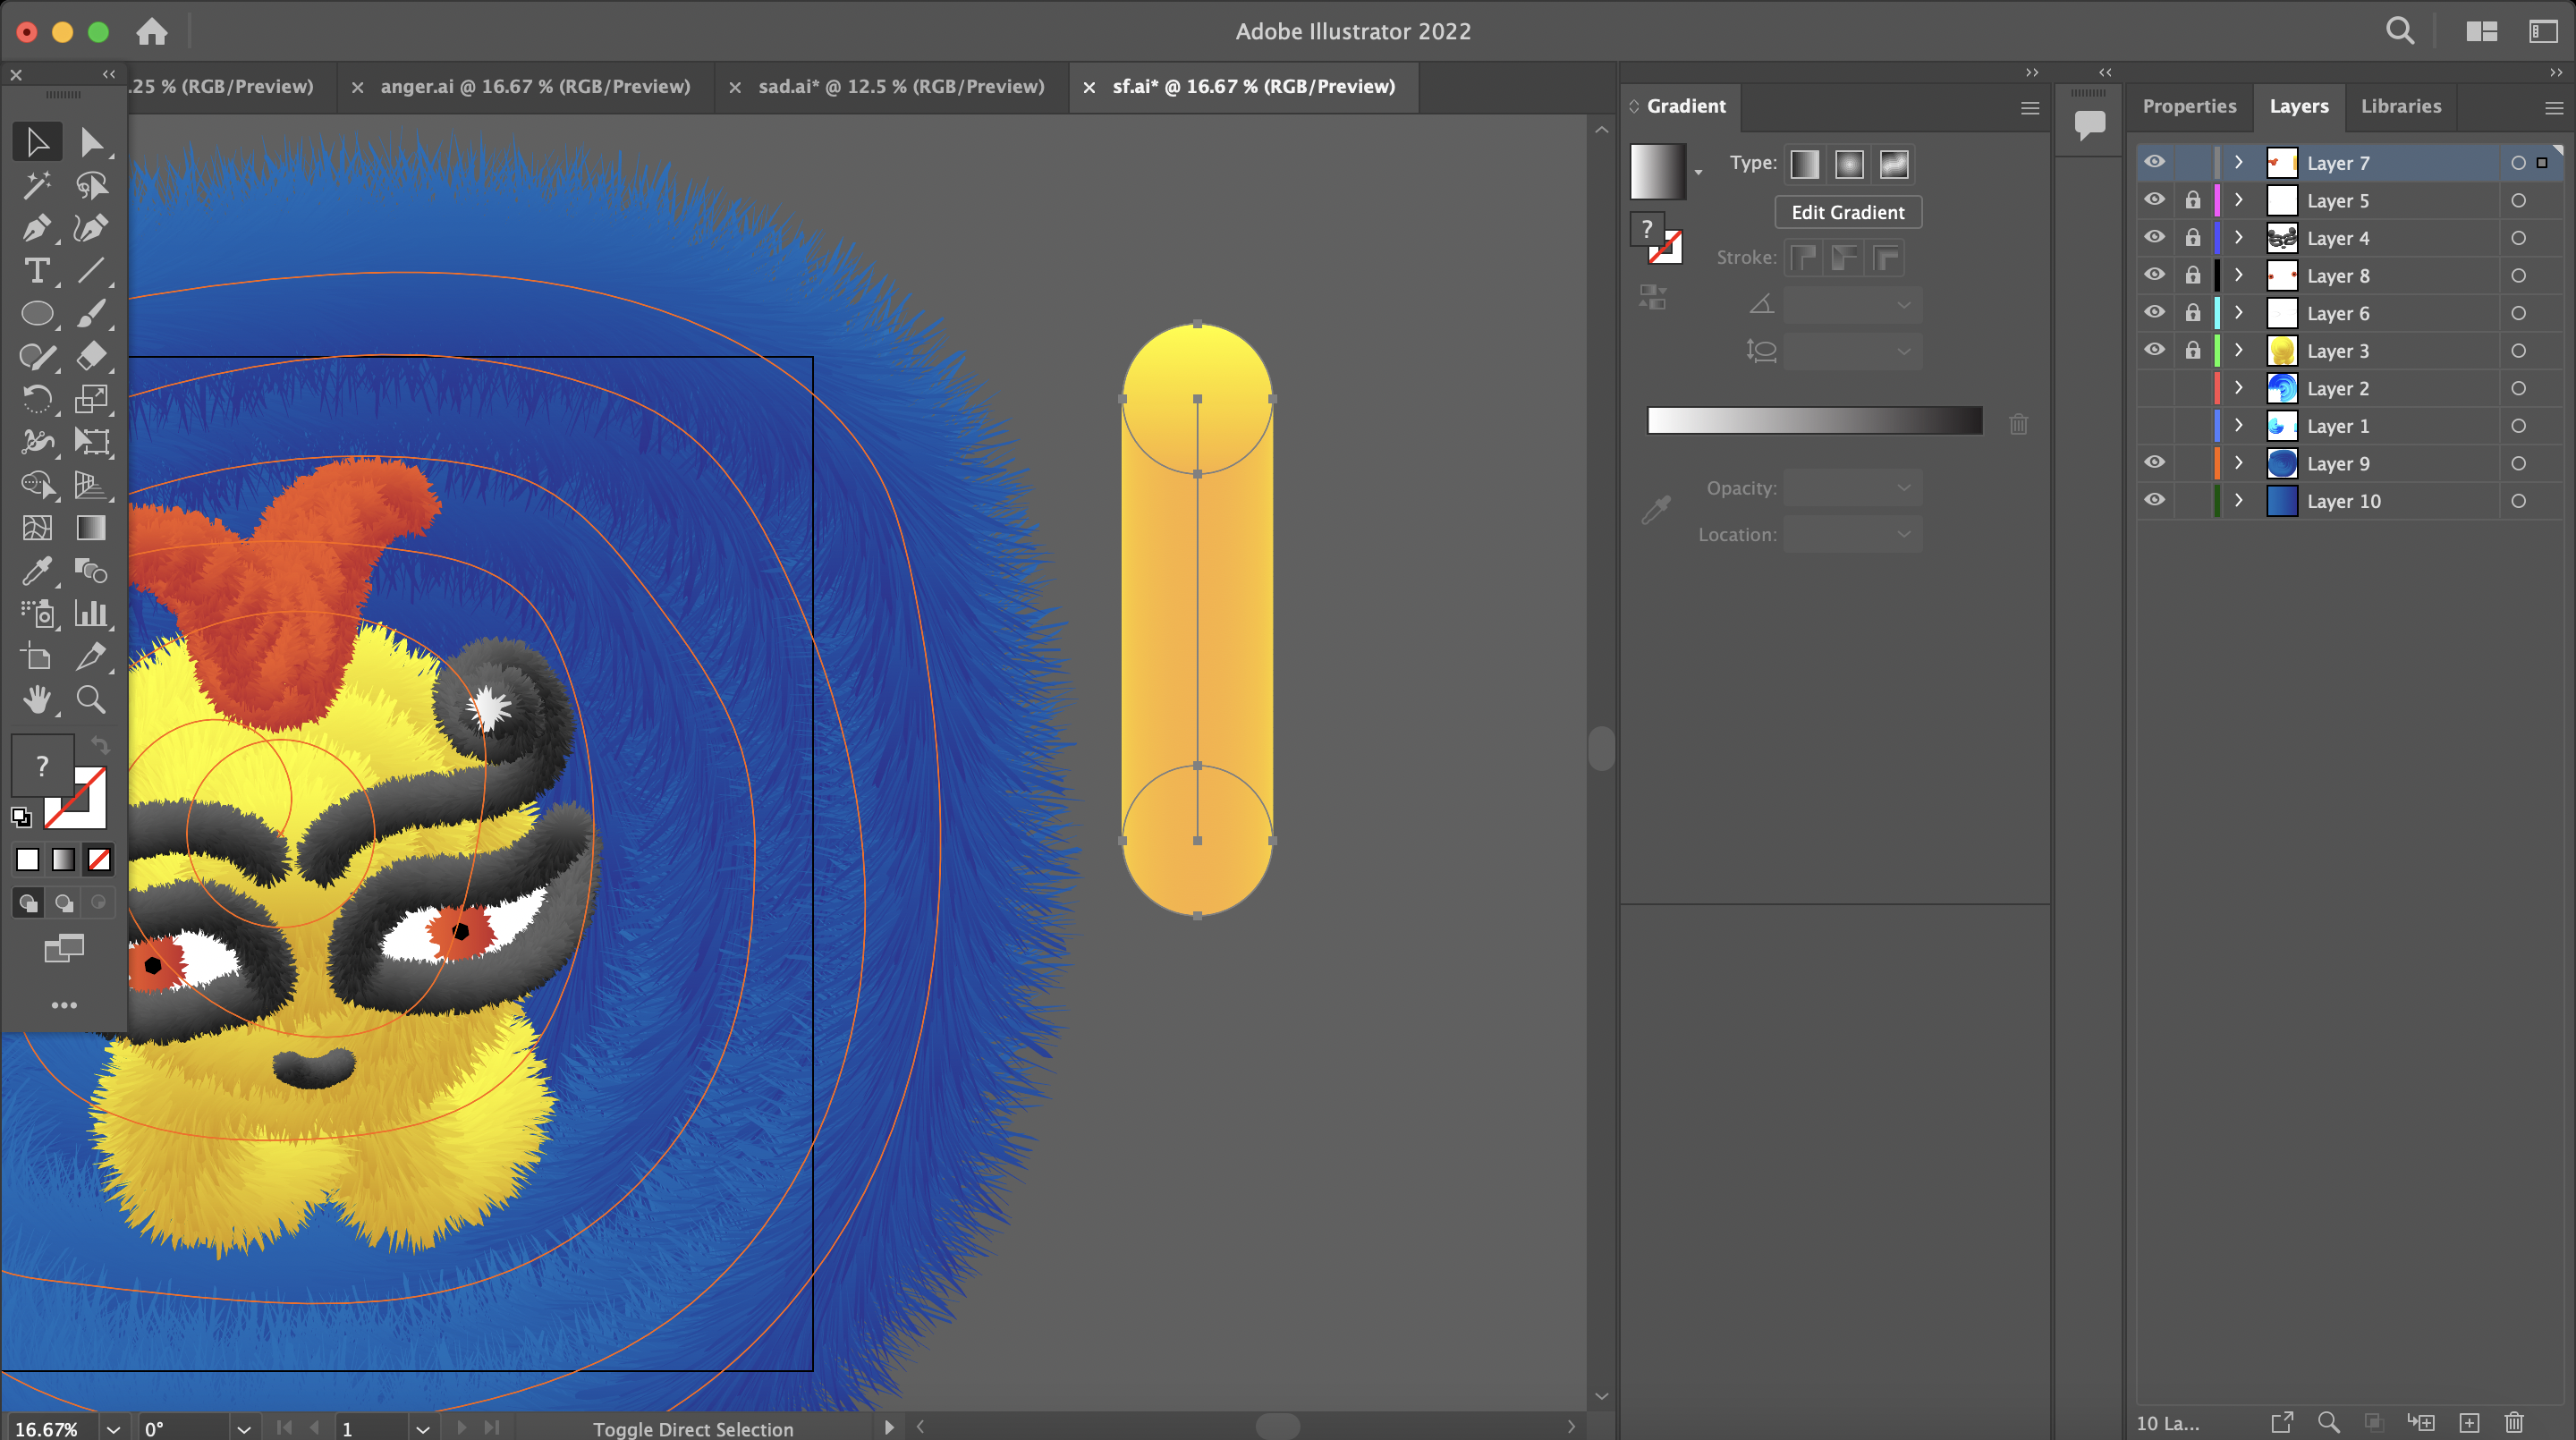Image resolution: width=2576 pixels, height=1440 pixels.
Task: Choose the Freeform gradient type icon
Action: 1894,164
